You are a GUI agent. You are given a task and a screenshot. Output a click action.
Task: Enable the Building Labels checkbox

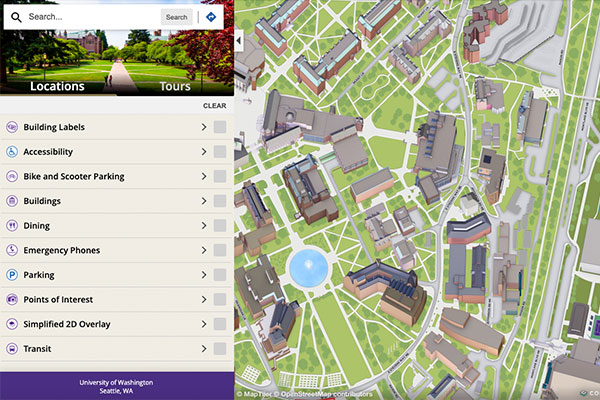tap(219, 128)
